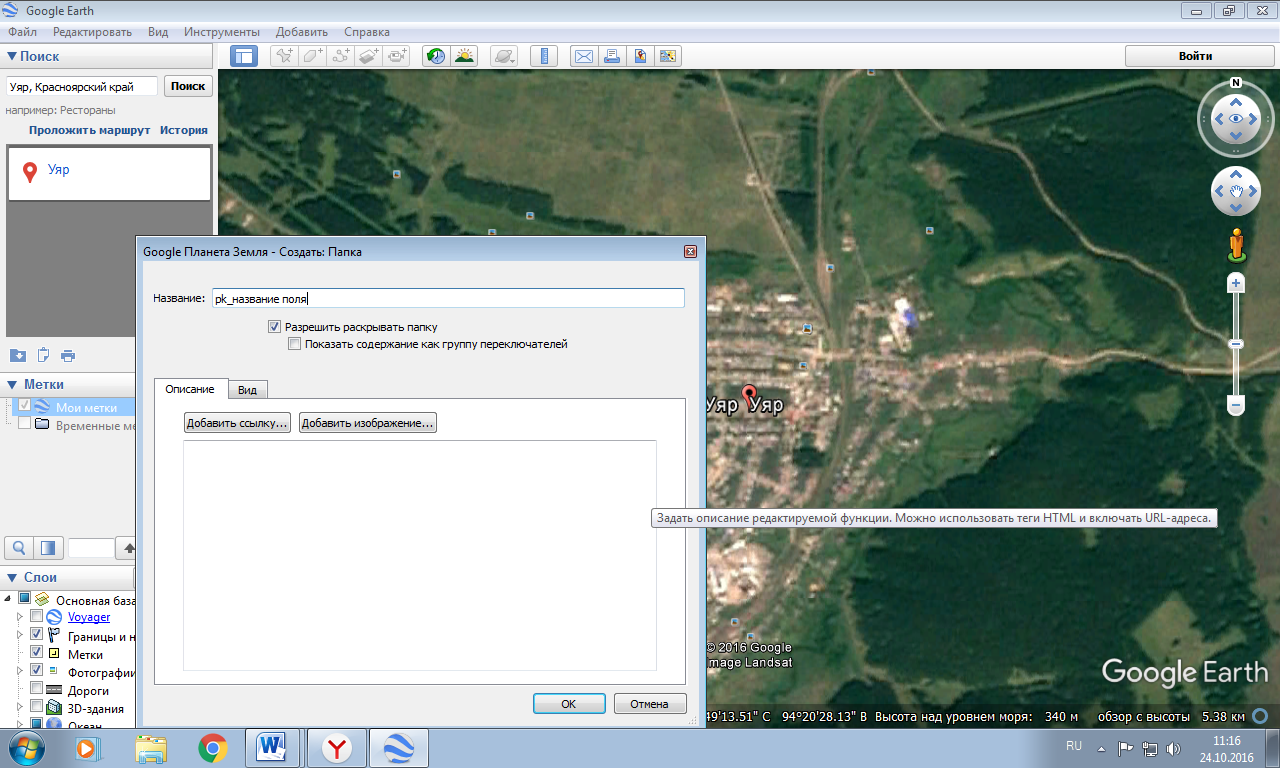The height and width of the screenshot is (768, 1280).
Task: Click the zoom out minus button
Action: (x=1236, y=406)
